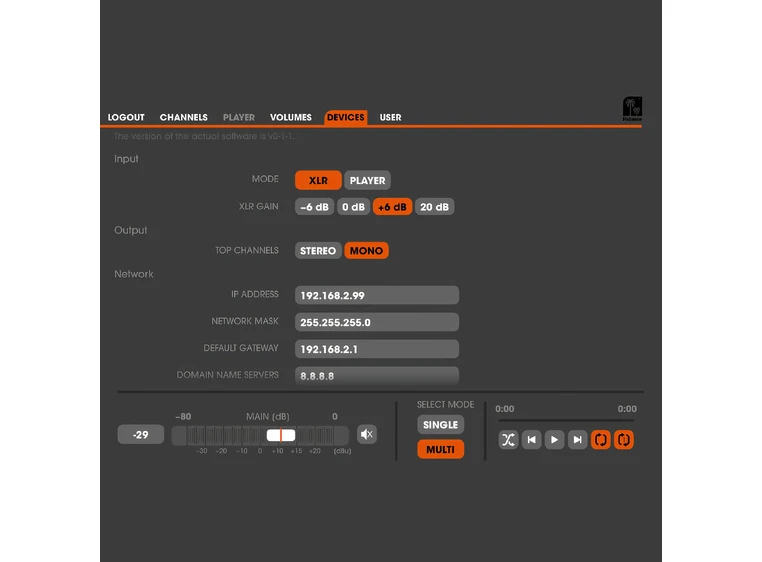Click the MAIN dB volume slider handle
The height and width of the screenshot is (562, 762).
click(281, 435)
